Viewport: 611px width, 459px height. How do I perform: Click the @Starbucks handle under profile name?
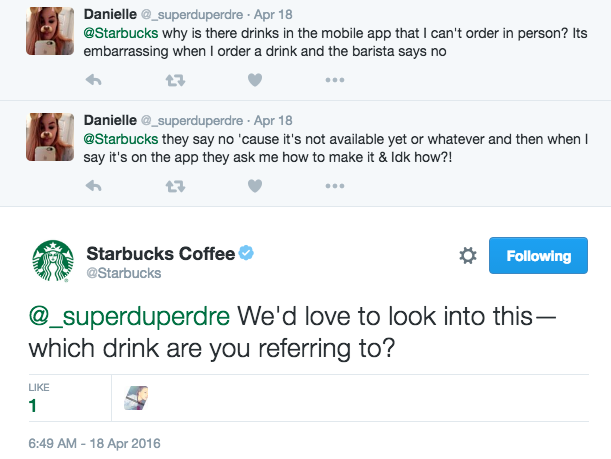tap(124, 273)
